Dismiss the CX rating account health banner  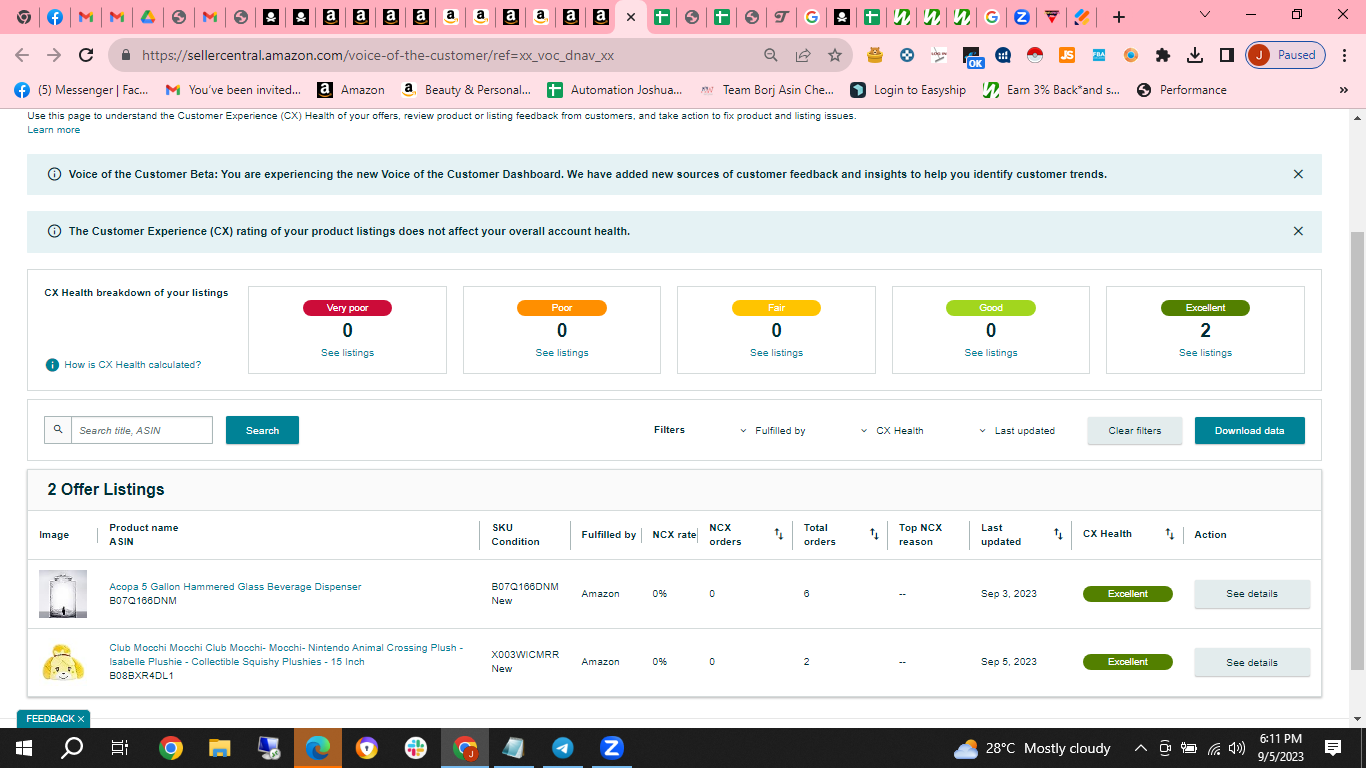1298,231
